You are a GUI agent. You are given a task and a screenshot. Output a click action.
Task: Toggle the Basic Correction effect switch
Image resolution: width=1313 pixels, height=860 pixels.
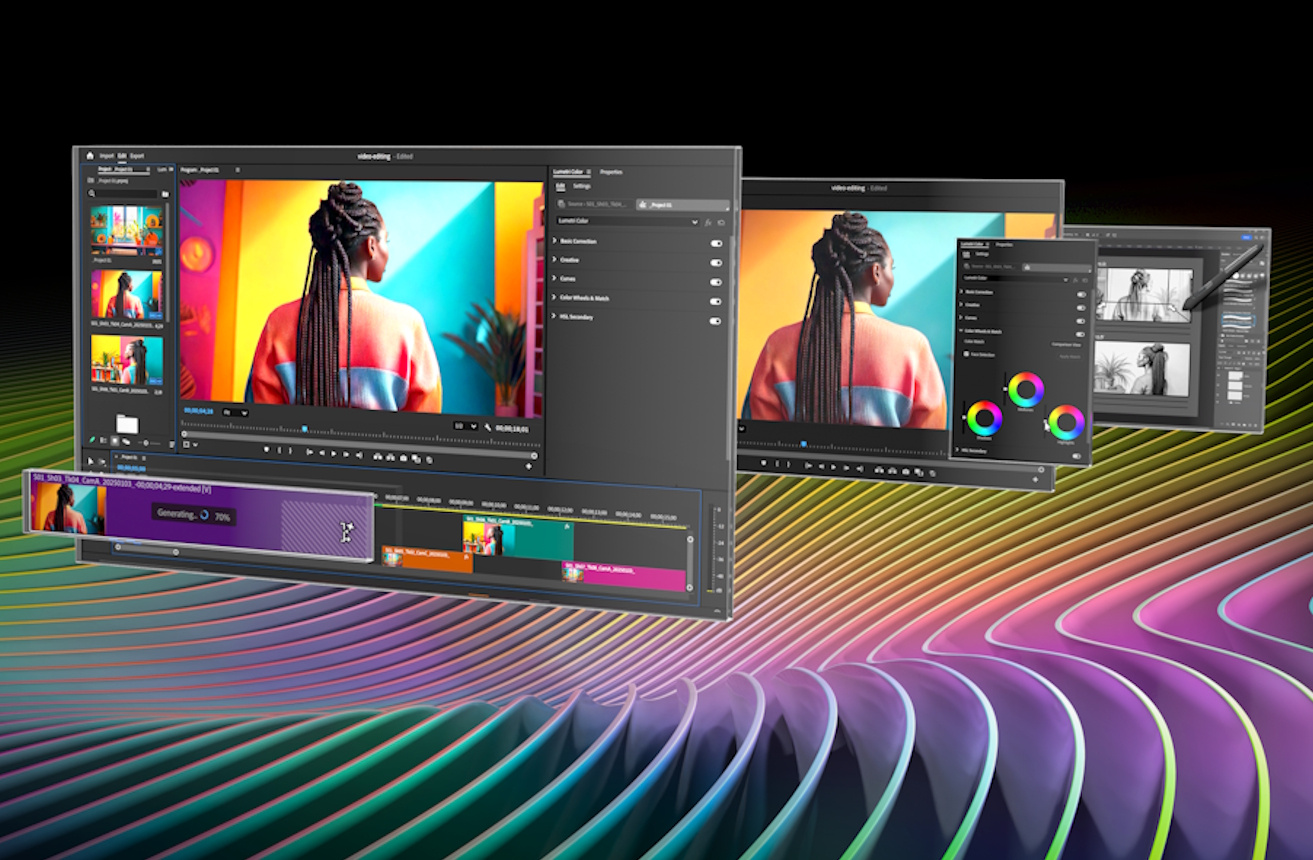click(716, 243)
